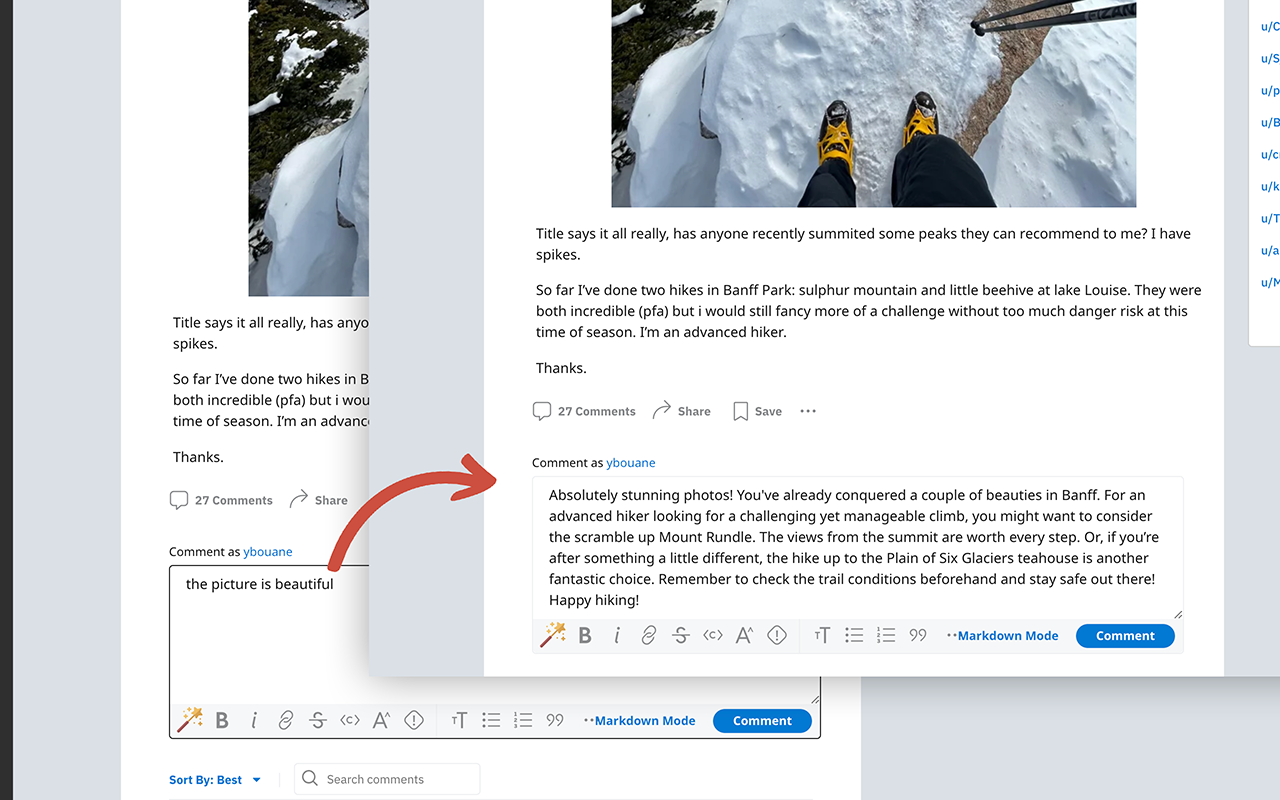Screen dimensions: 1280x800
Task: Insert a link using front panel editor toolbar
Action: 649,635
